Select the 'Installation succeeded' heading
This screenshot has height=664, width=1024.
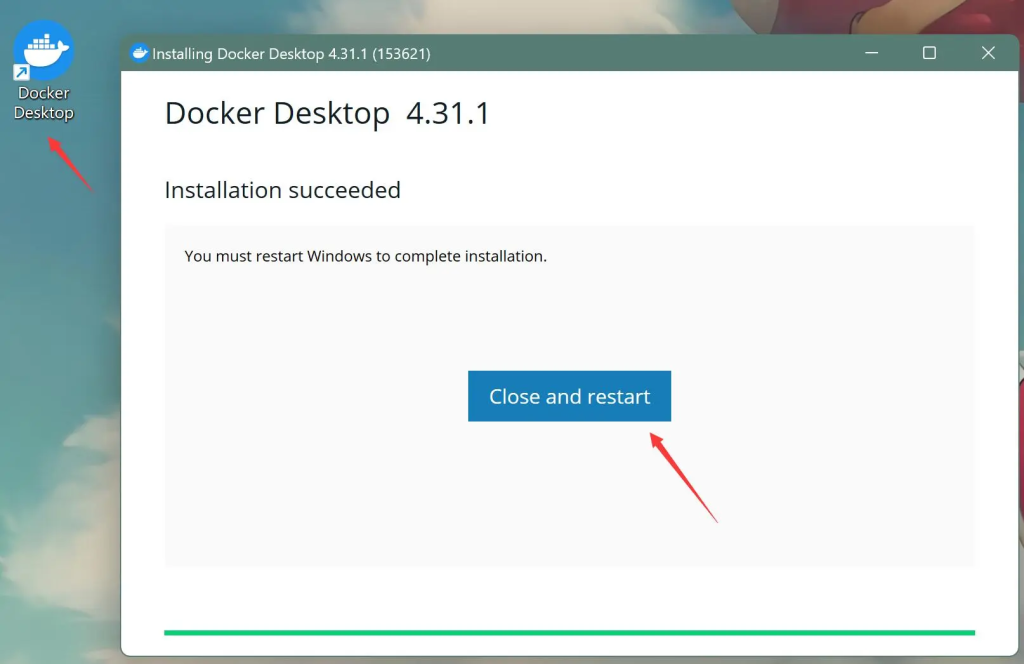(282, 190)
